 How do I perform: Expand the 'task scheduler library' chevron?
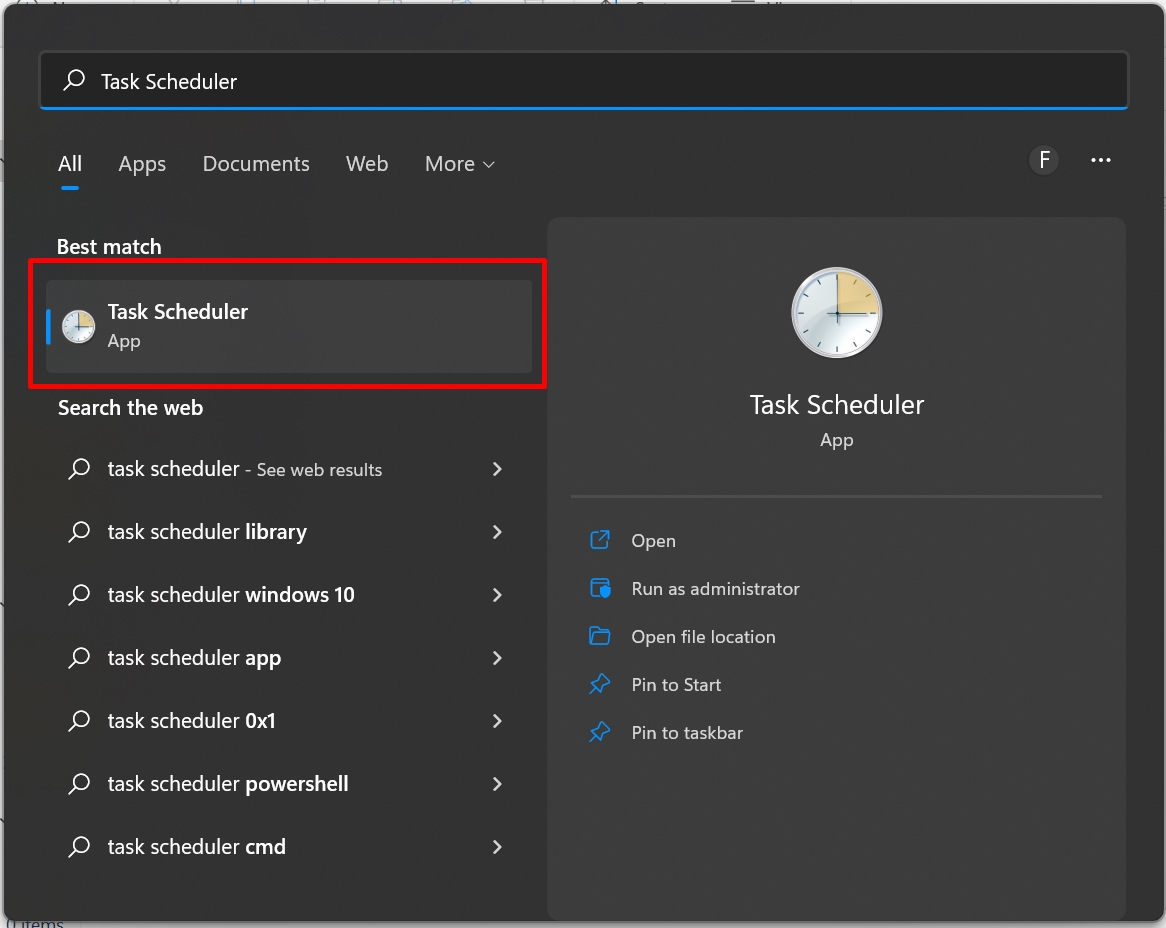tap(497, 532)
